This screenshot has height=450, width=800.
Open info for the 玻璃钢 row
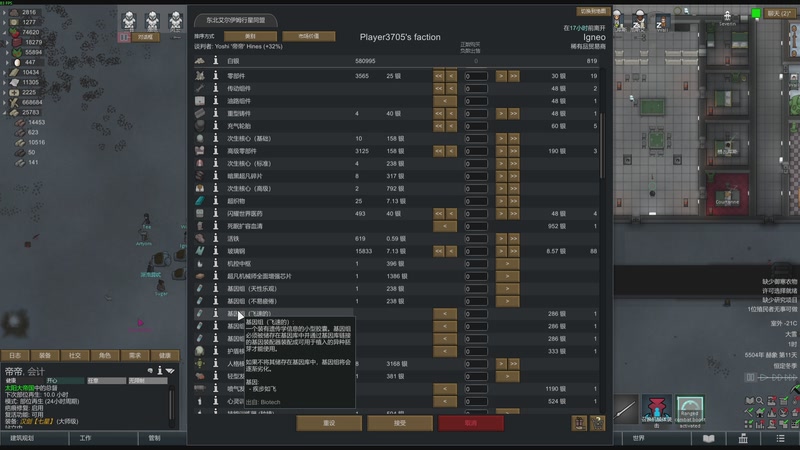coord(215,251)
